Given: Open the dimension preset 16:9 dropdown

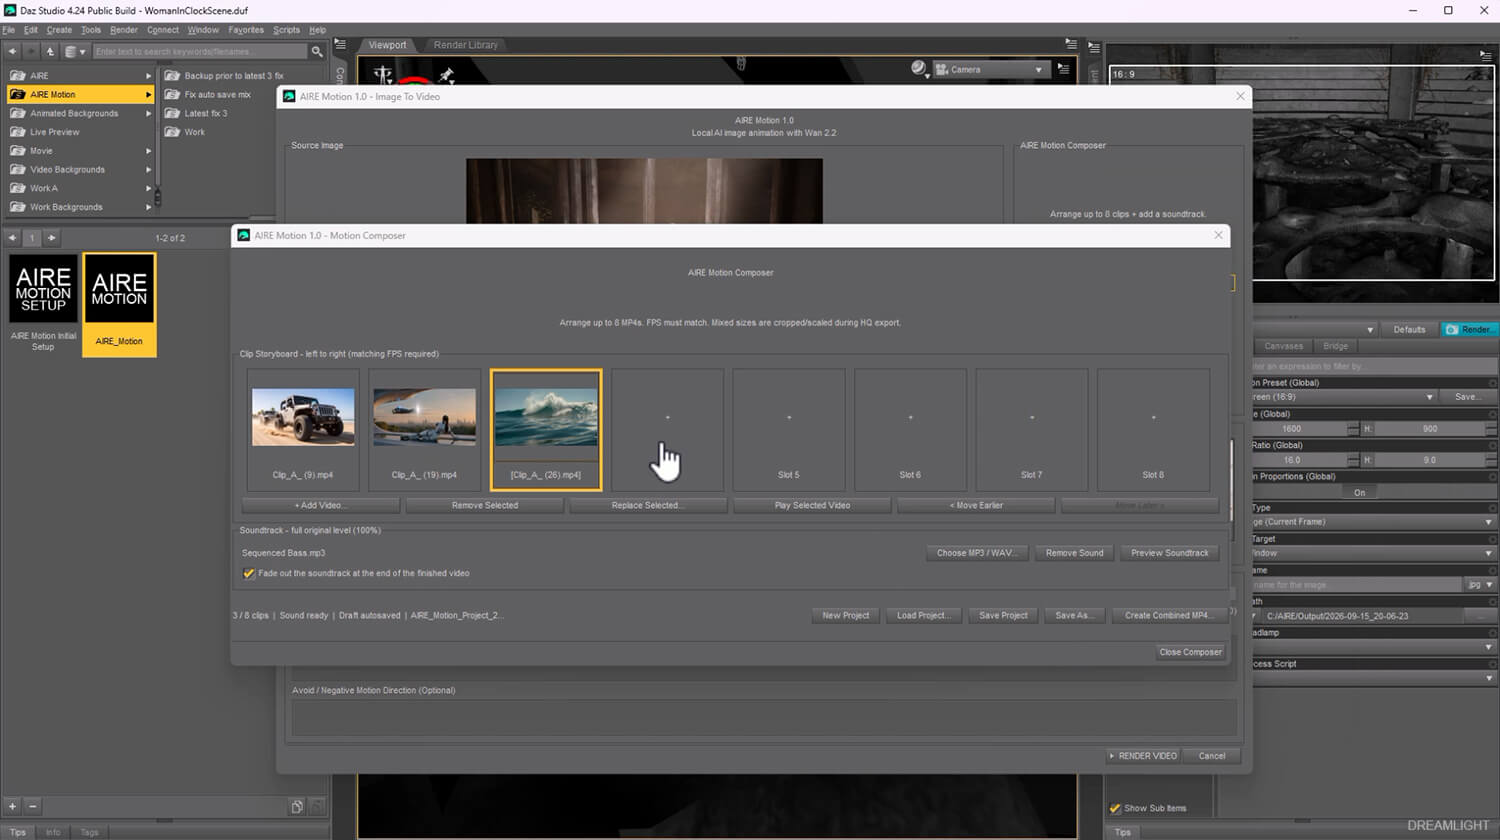Looking at the screenshot, I should coord(1345,397).
